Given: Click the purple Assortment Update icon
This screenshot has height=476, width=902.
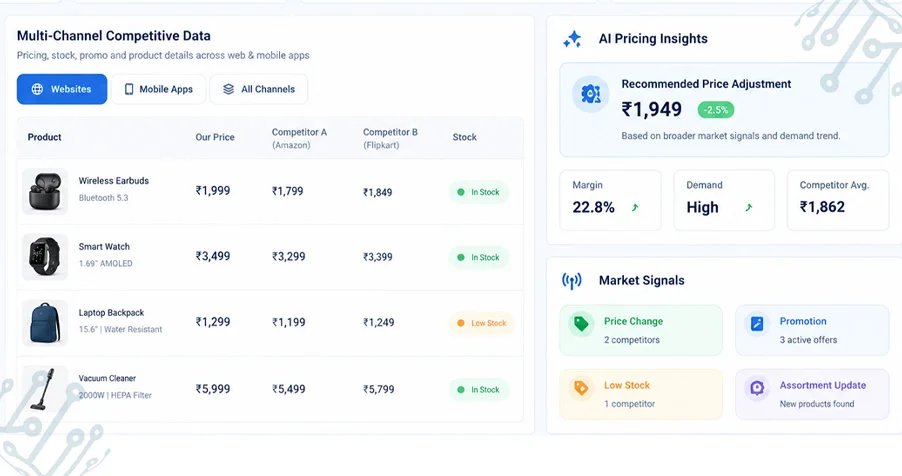Looking at the screenshot, I should coord(757,388).
